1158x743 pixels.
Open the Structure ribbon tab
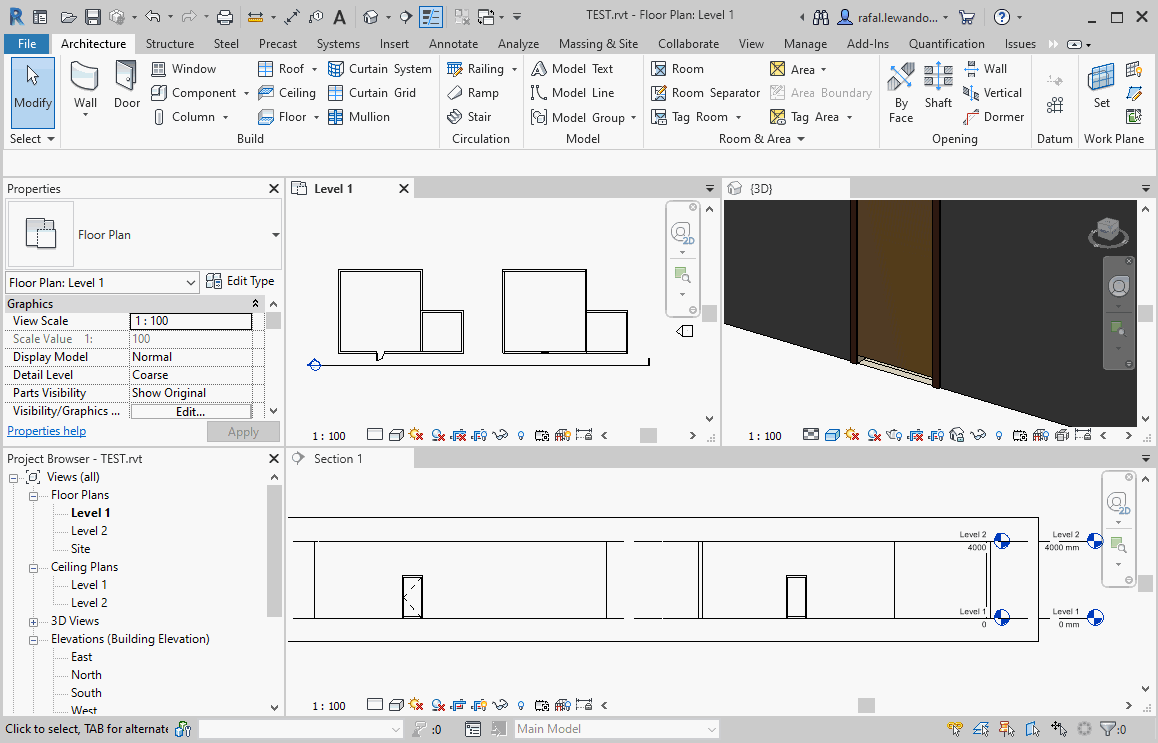click(x=170, y=44)
